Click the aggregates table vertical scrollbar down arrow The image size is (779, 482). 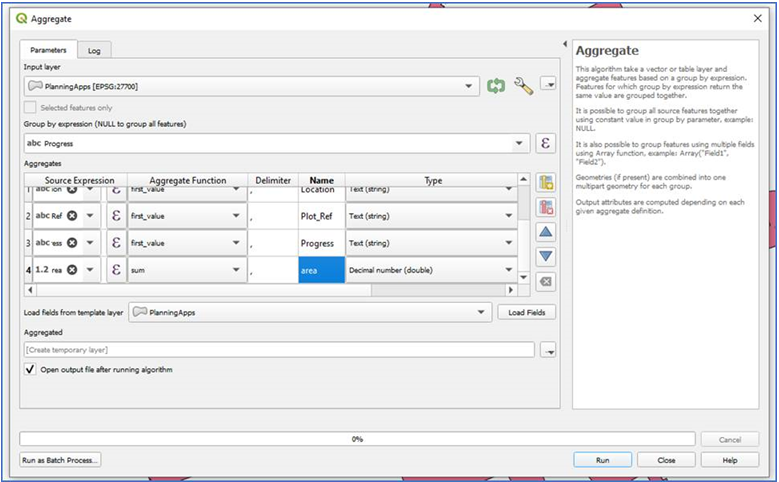tap(524, 277)
